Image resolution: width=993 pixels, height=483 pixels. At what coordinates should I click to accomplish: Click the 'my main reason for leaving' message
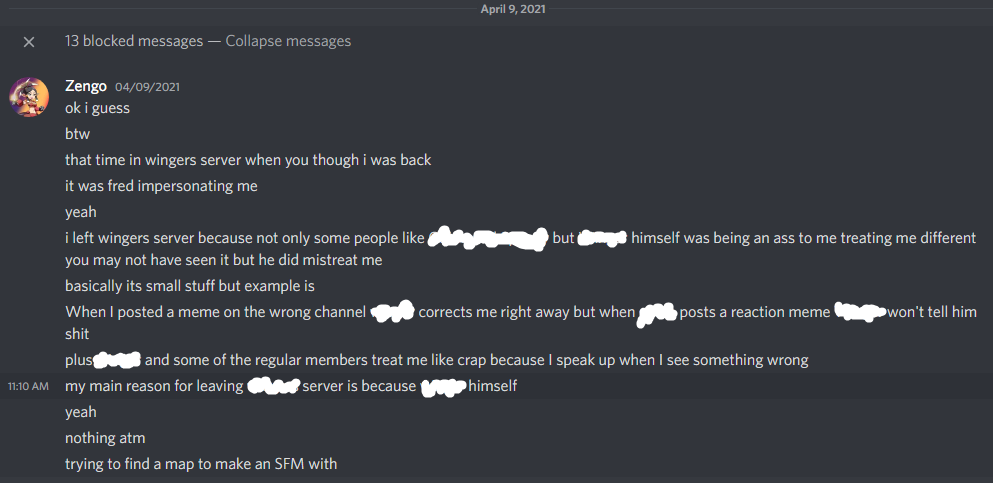(x=291, y=386)
